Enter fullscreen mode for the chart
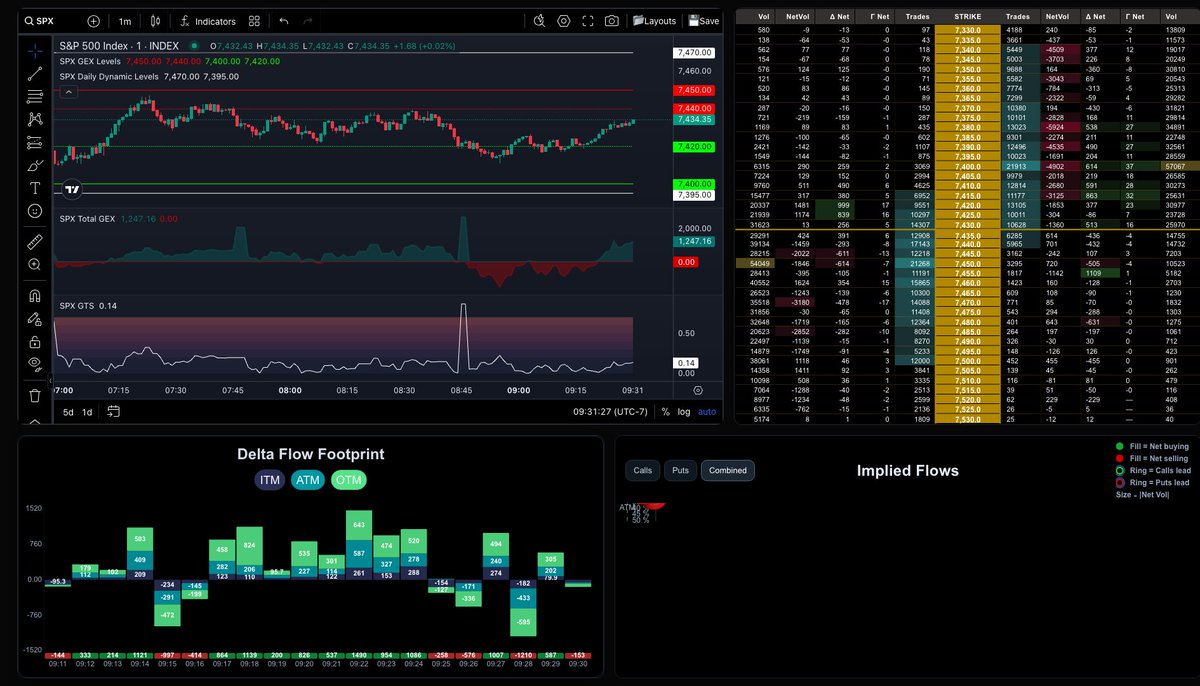This screenshot has height=686, width=1200. 588,21
